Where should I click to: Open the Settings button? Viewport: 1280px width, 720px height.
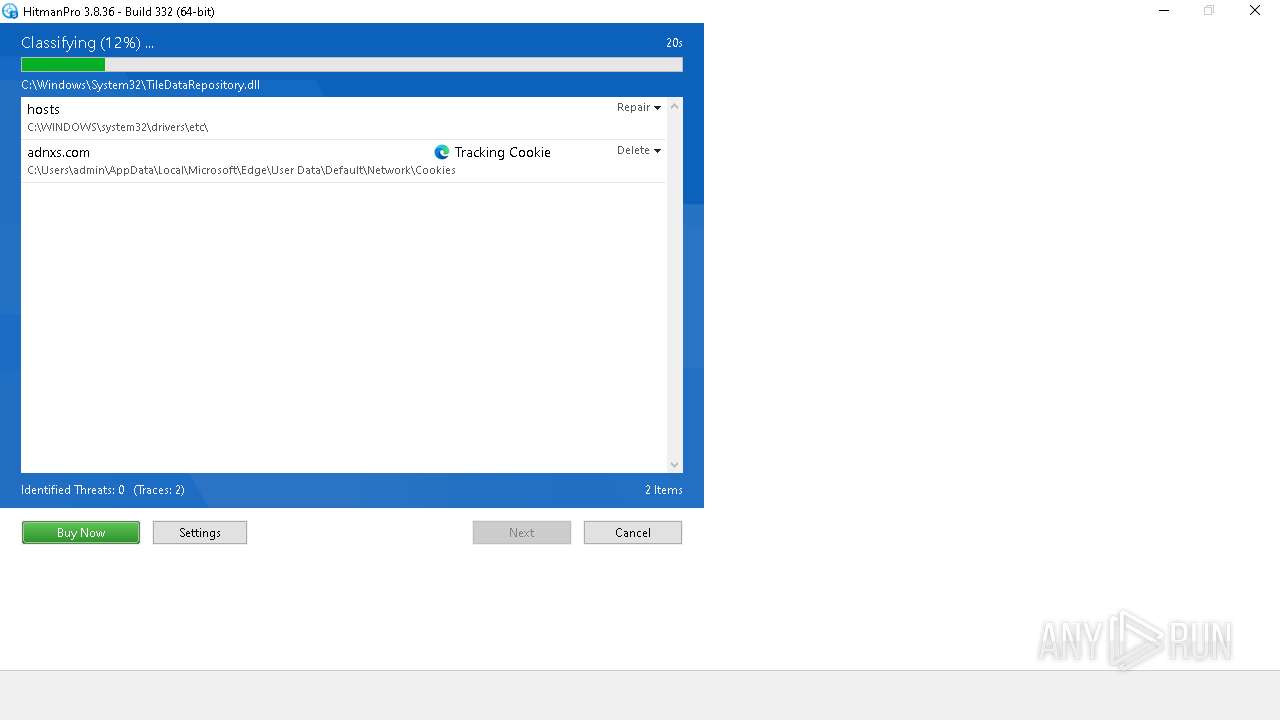tap(200, 533)
